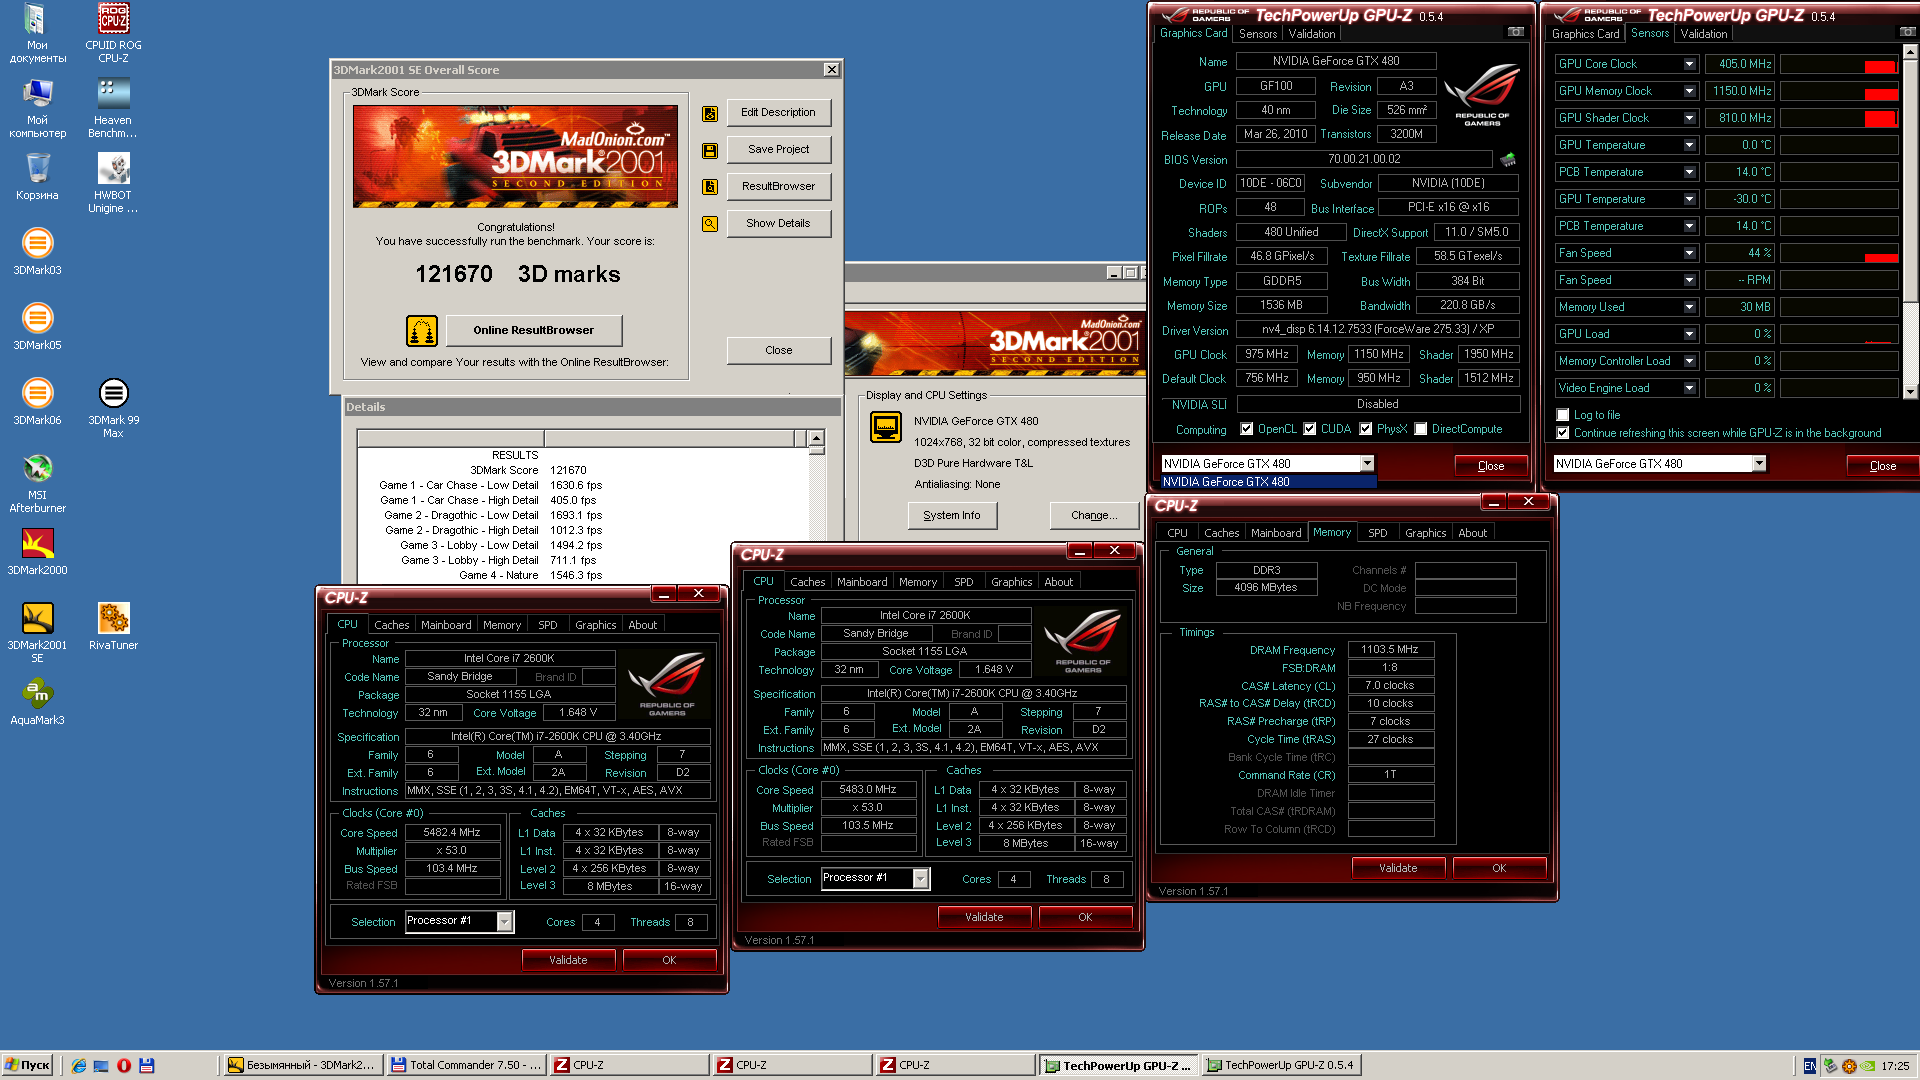Click the magnifier icon beside Show Details
The height and width of the screenshot is (1080, 1920).
[710, 224]
